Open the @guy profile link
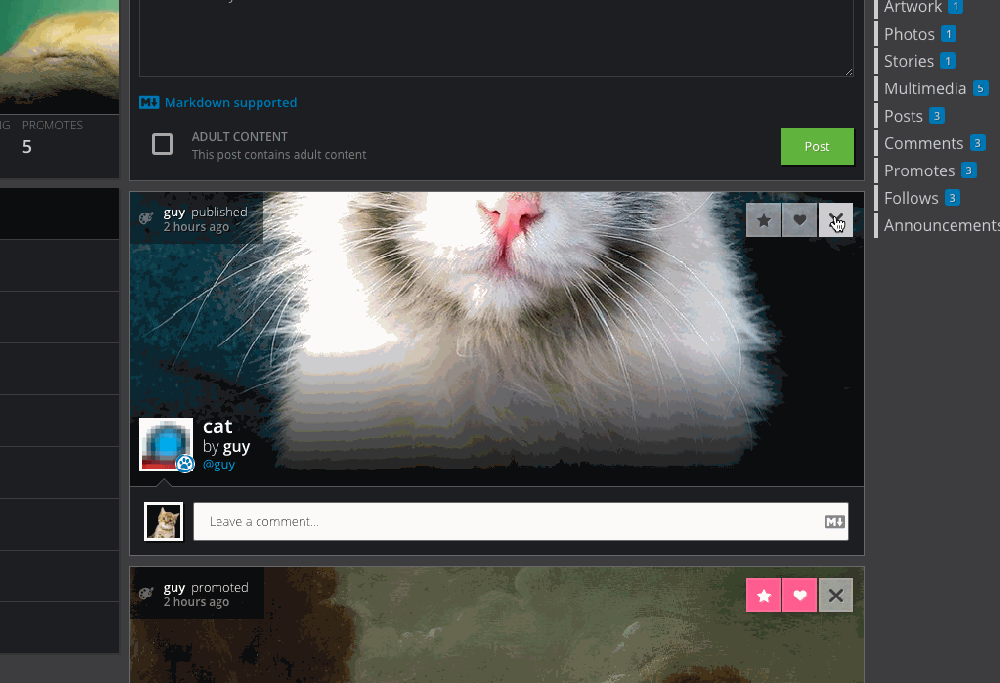1000x683 pixels. pyautogui.click(x=219, y=464)
